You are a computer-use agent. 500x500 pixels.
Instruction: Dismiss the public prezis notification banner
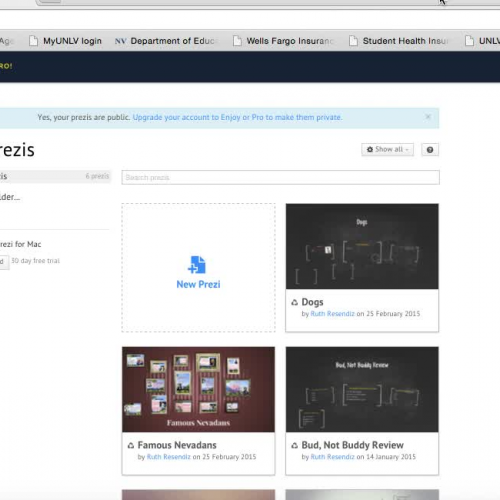pyautogui.click(x=428, y=117)
